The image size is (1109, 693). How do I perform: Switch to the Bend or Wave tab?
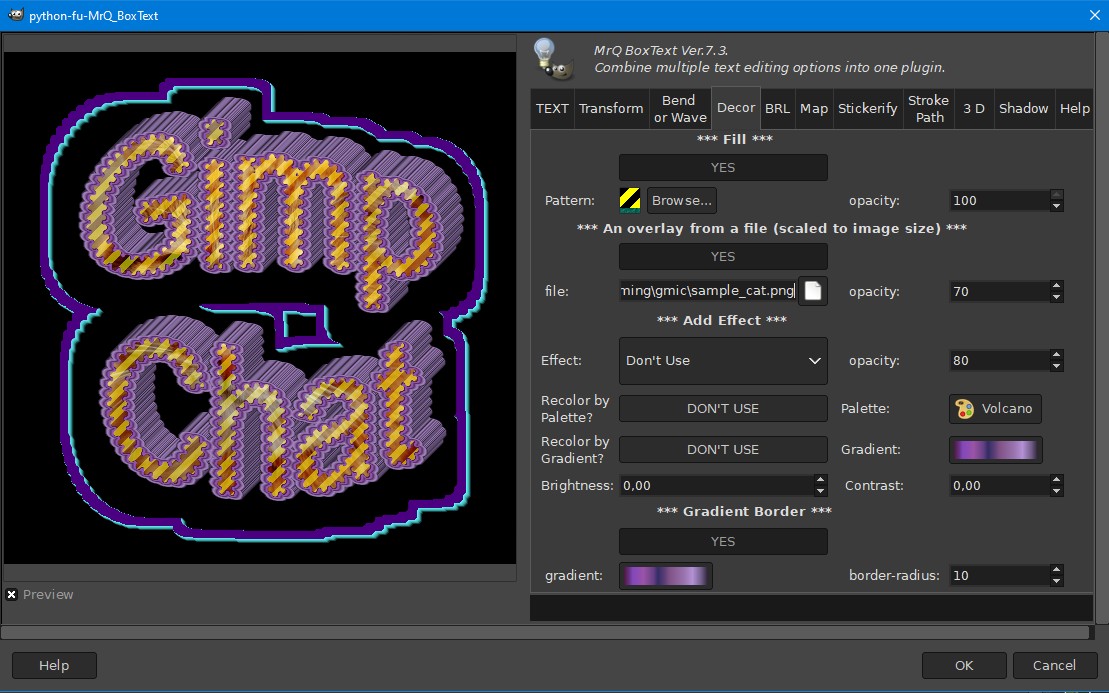(680, 108)
